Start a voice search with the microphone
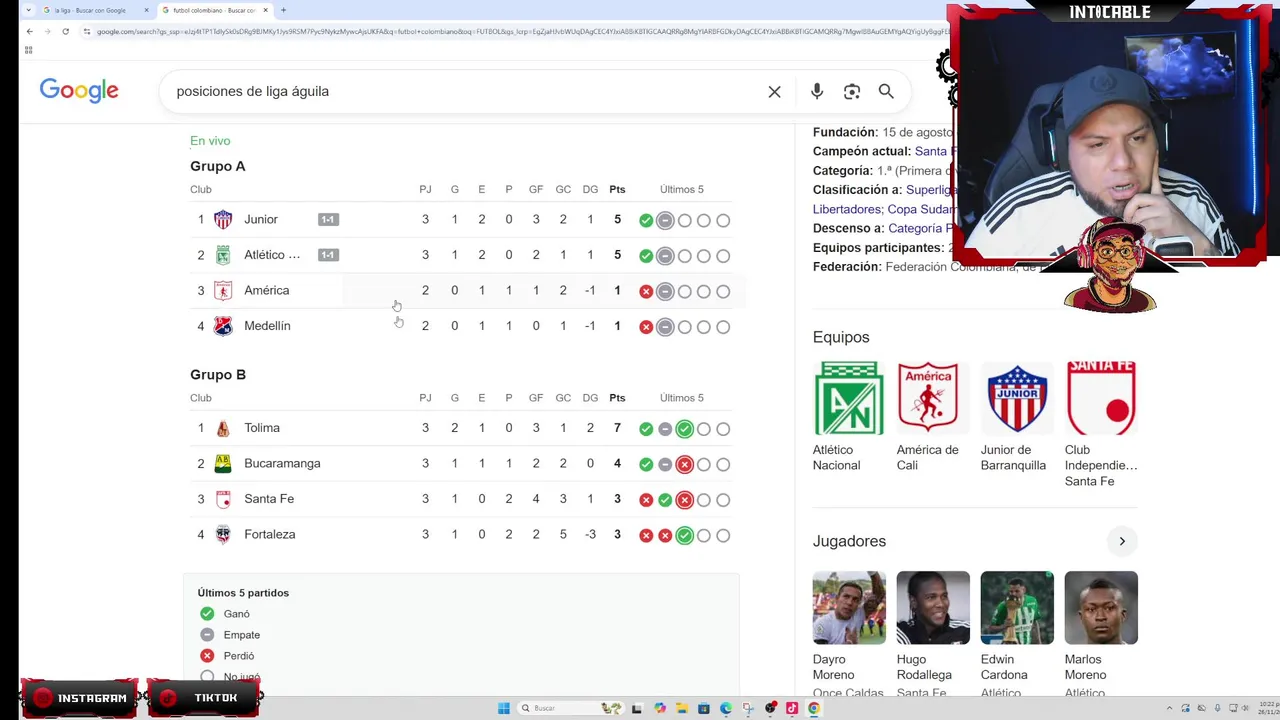The image size is (1280, 720). click(x=817, y=91)
